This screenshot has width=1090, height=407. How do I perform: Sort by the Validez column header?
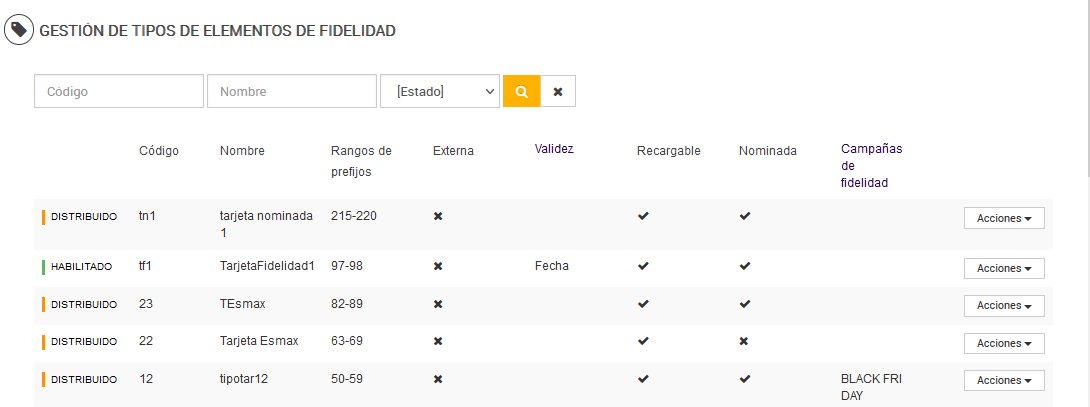coord(554,149)
